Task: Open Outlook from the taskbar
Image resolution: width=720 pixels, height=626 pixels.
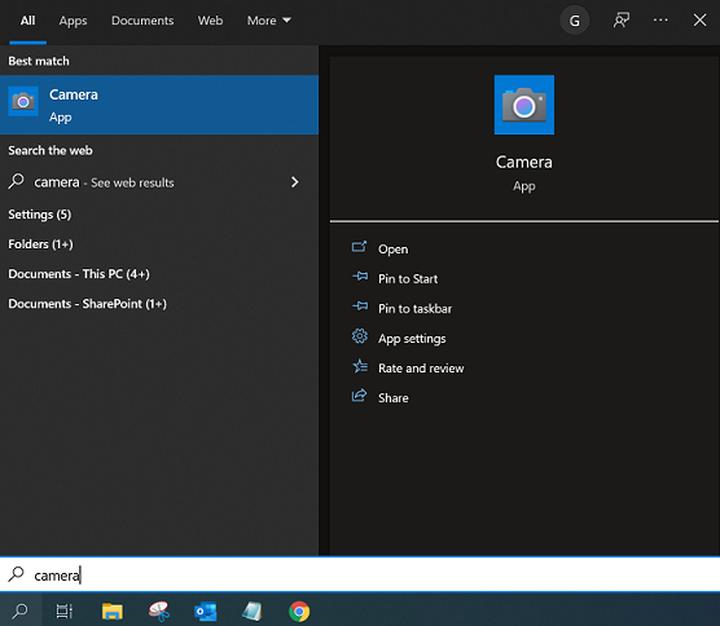Action: (x=205, y=611)
